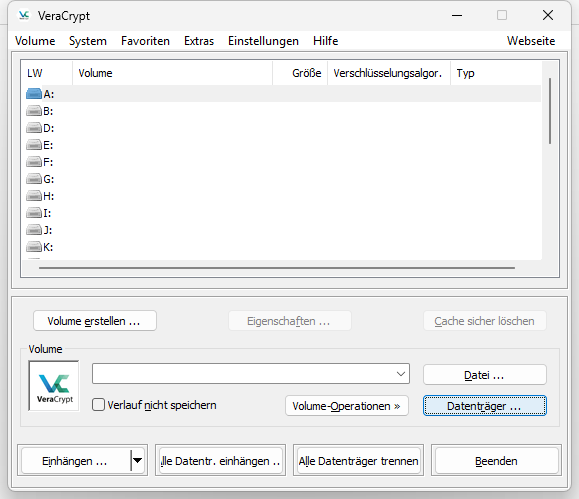The height and width of the screenshot is (499, 579).
Task: Click the 'Datenträger ...' button
Action: point(484,406)
